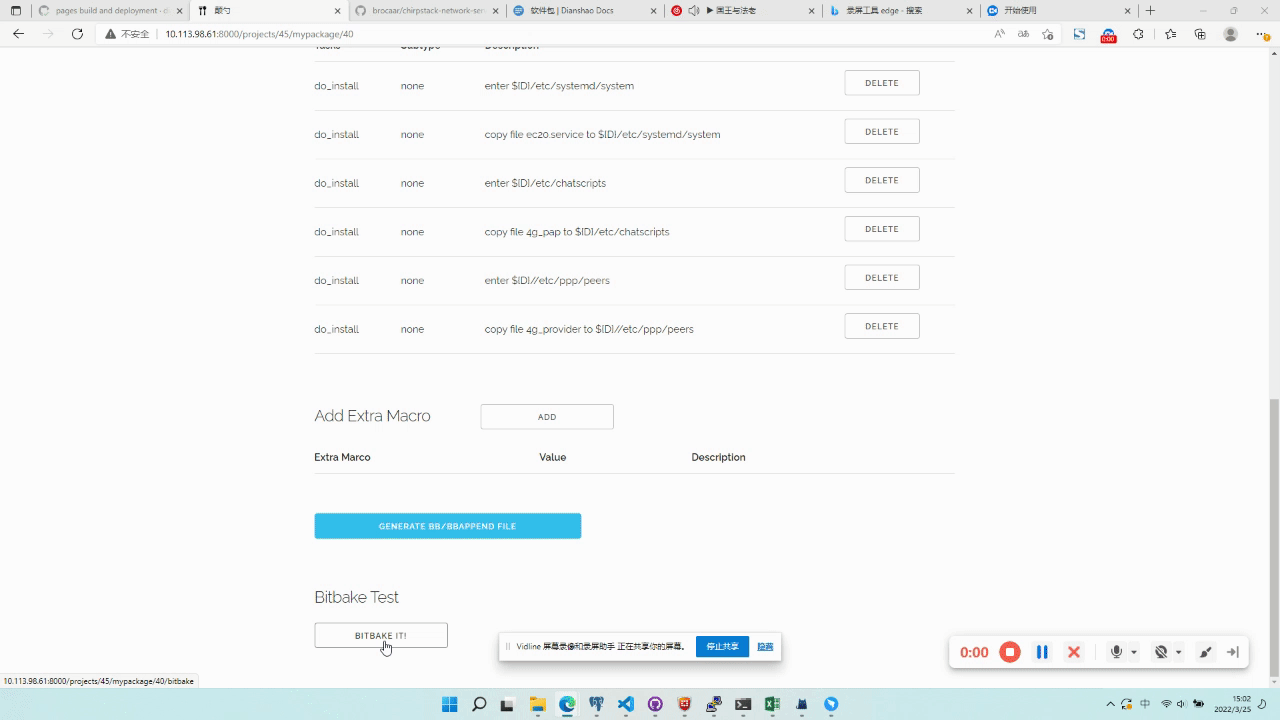
Task: Open microphone options dropdown arrow
Action: point(1134,653)
